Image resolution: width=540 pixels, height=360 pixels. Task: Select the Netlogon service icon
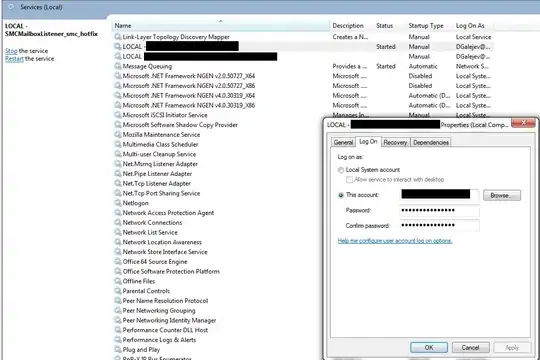(x=118, y=203)
